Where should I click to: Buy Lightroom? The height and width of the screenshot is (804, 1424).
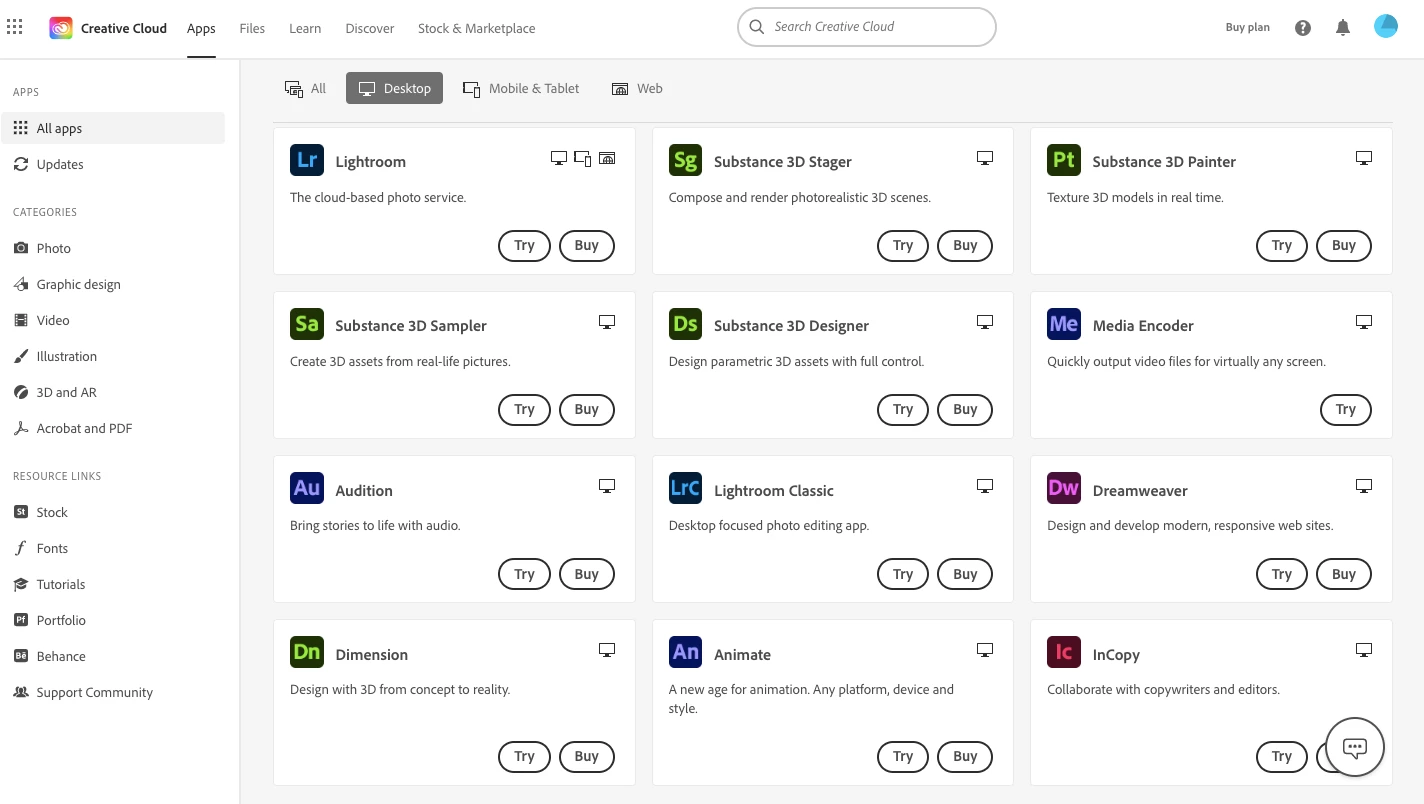pos(587,245)
